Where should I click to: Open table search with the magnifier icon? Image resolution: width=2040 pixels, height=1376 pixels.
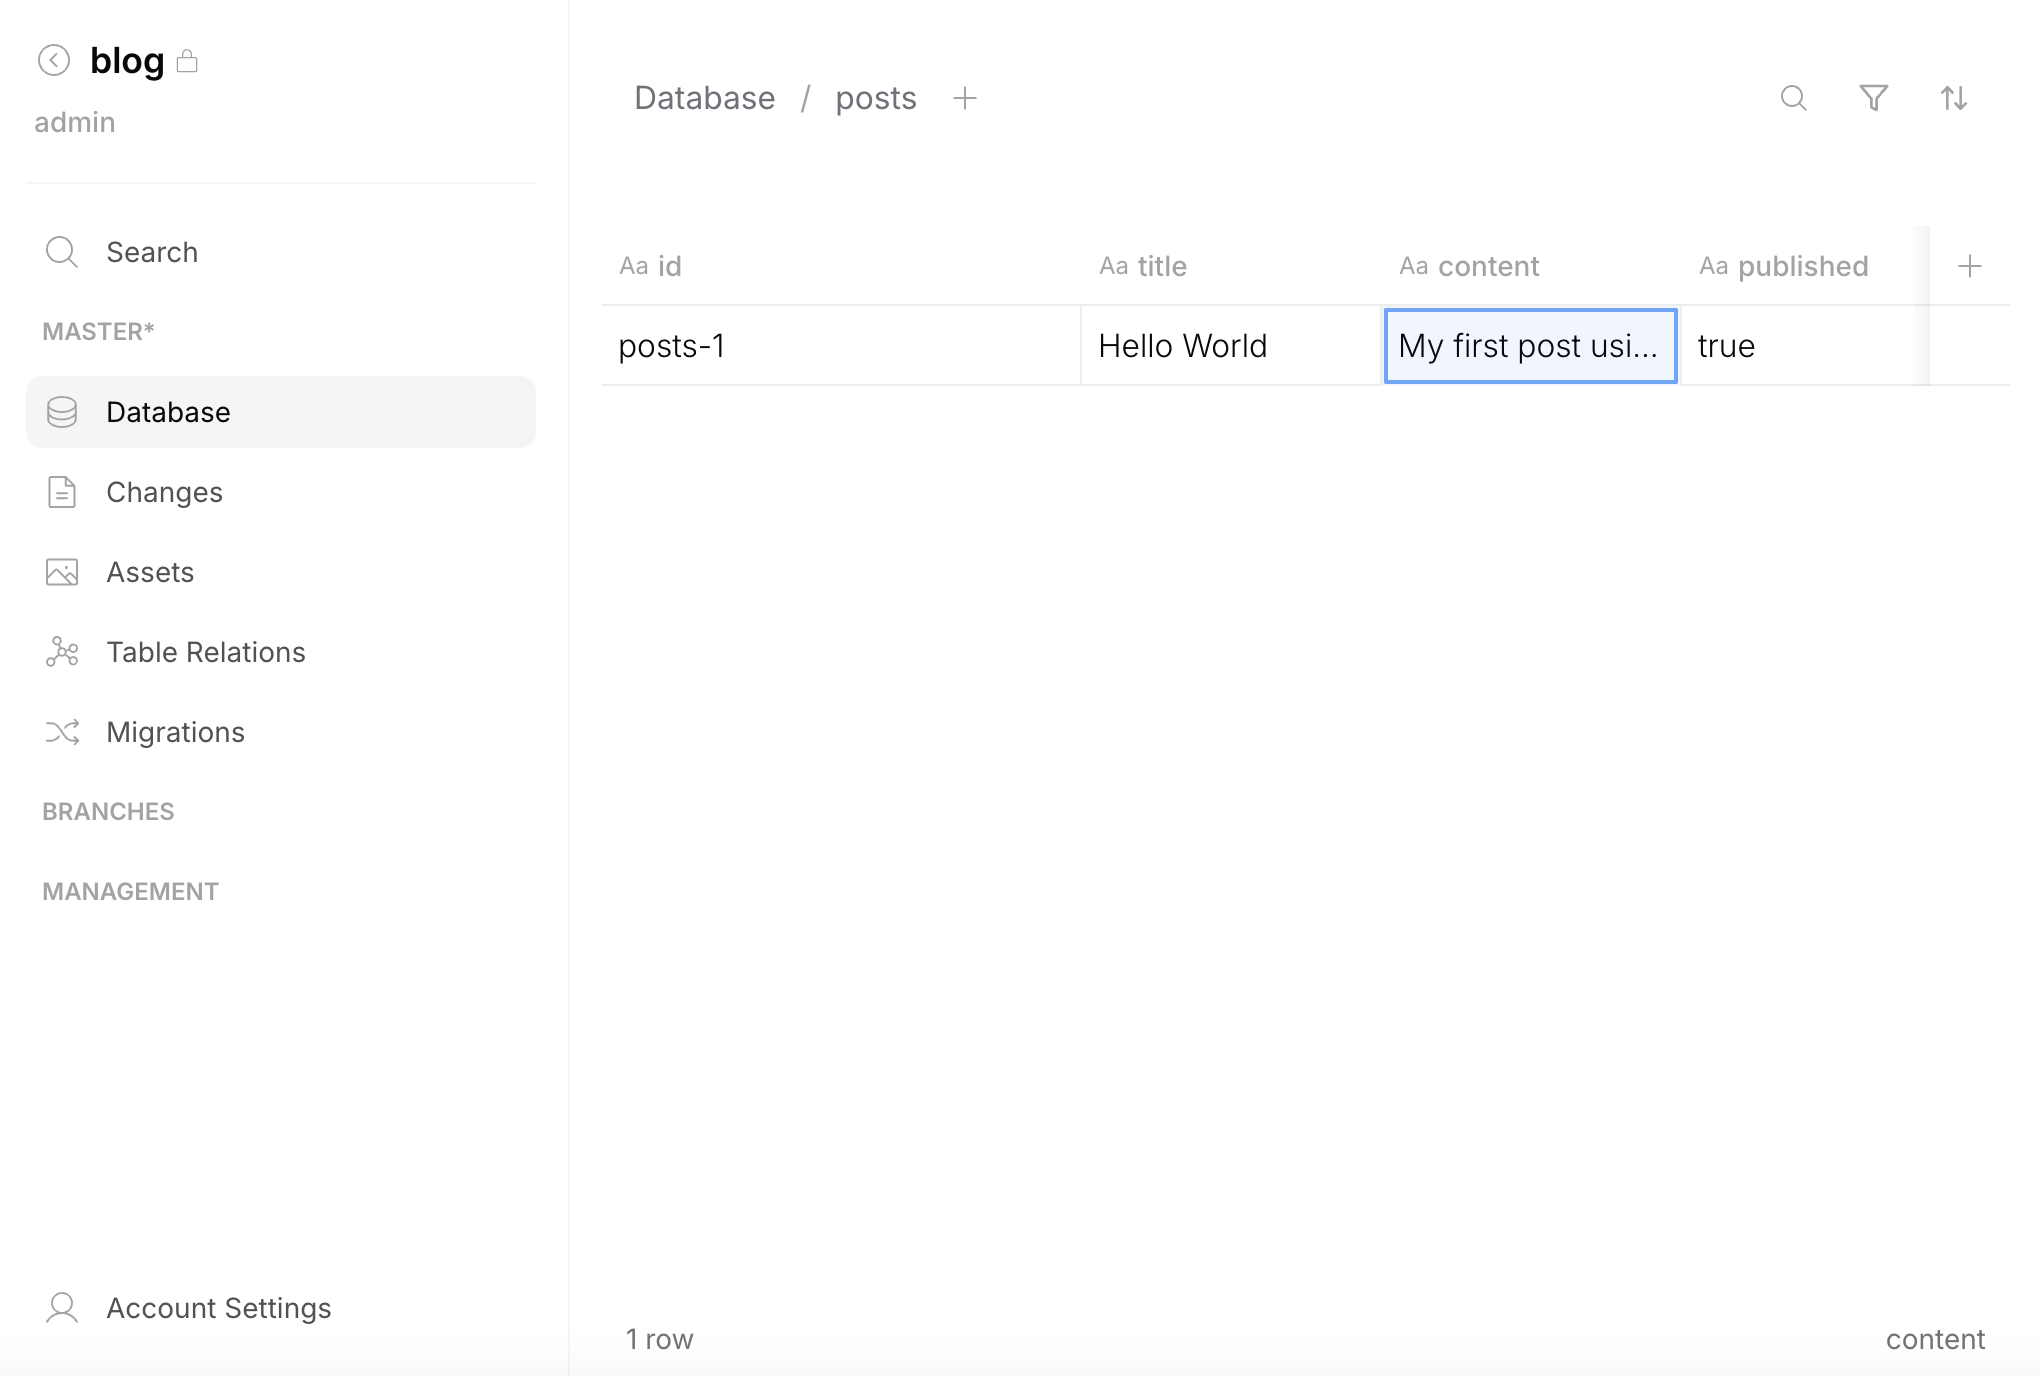pyautogui.click(x=1793, y=99)
